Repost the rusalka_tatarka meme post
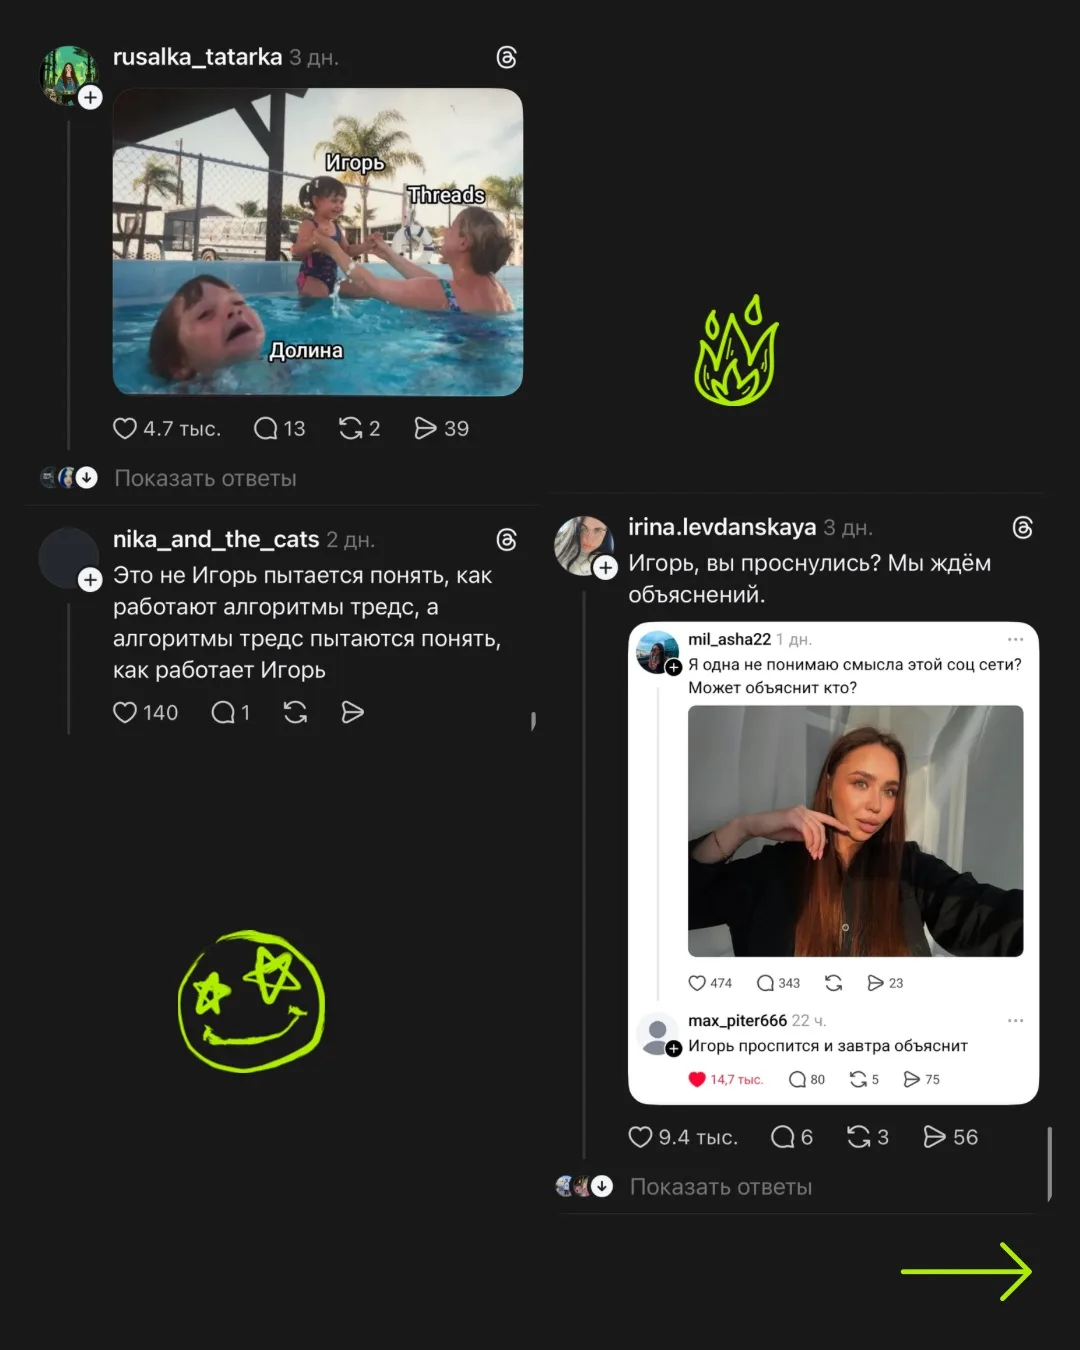 (350, 428)
